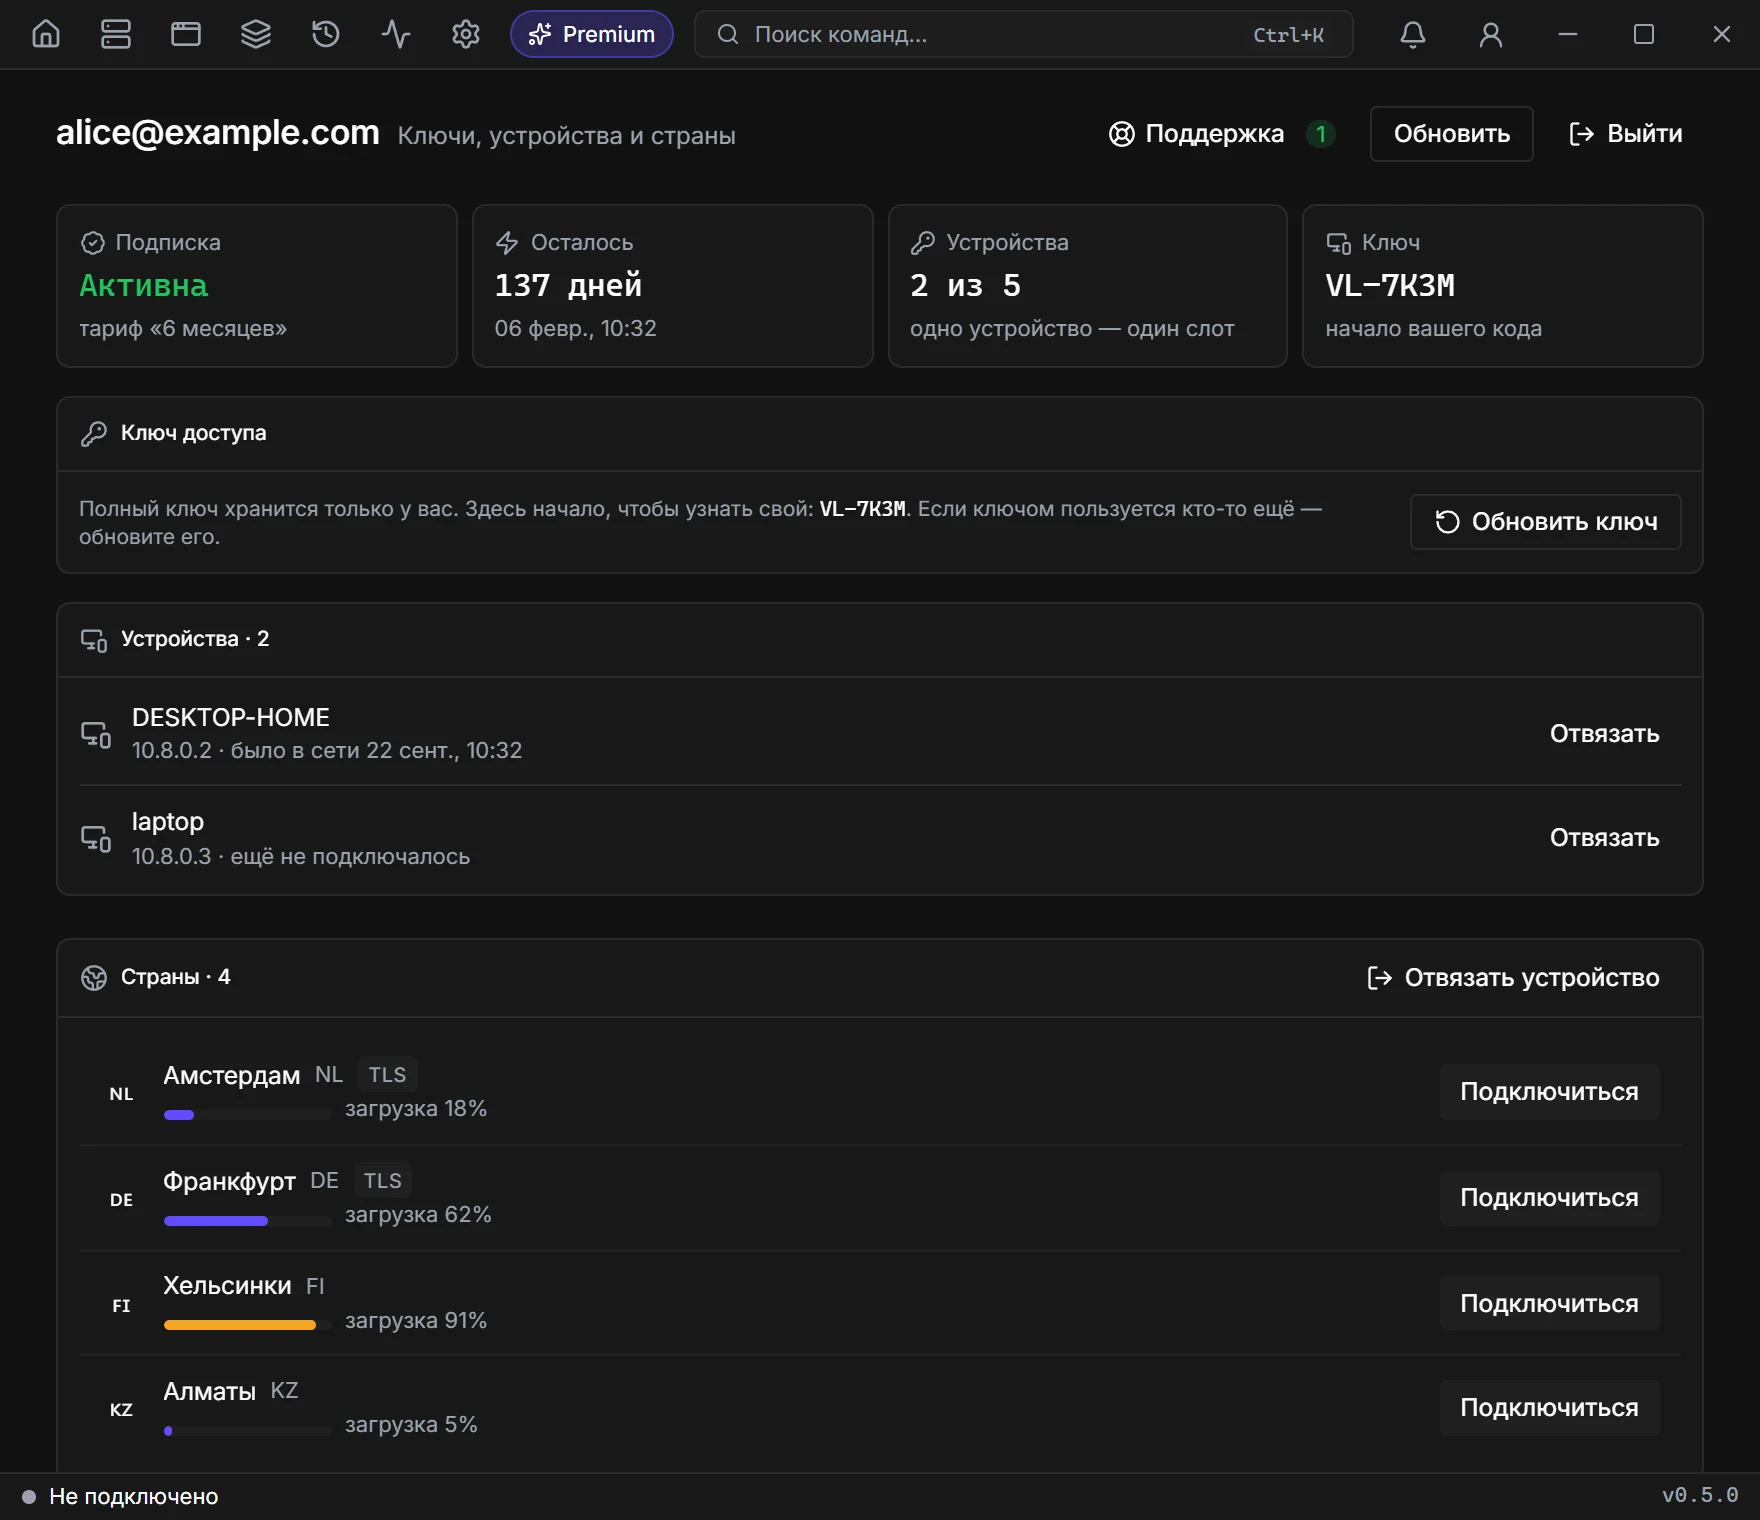Click Отвязать устройство in Страны header

pos(1513,978)
